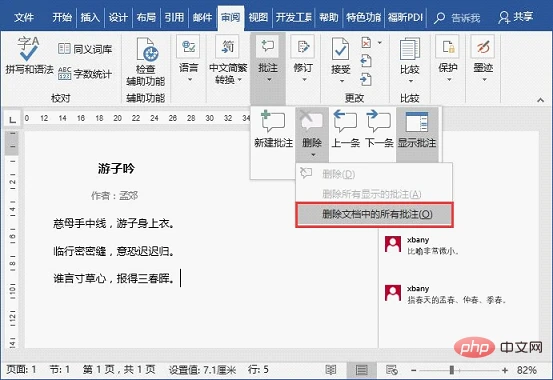
Task: Switch to the Layout (布局) tab
Action: [146, 17]
